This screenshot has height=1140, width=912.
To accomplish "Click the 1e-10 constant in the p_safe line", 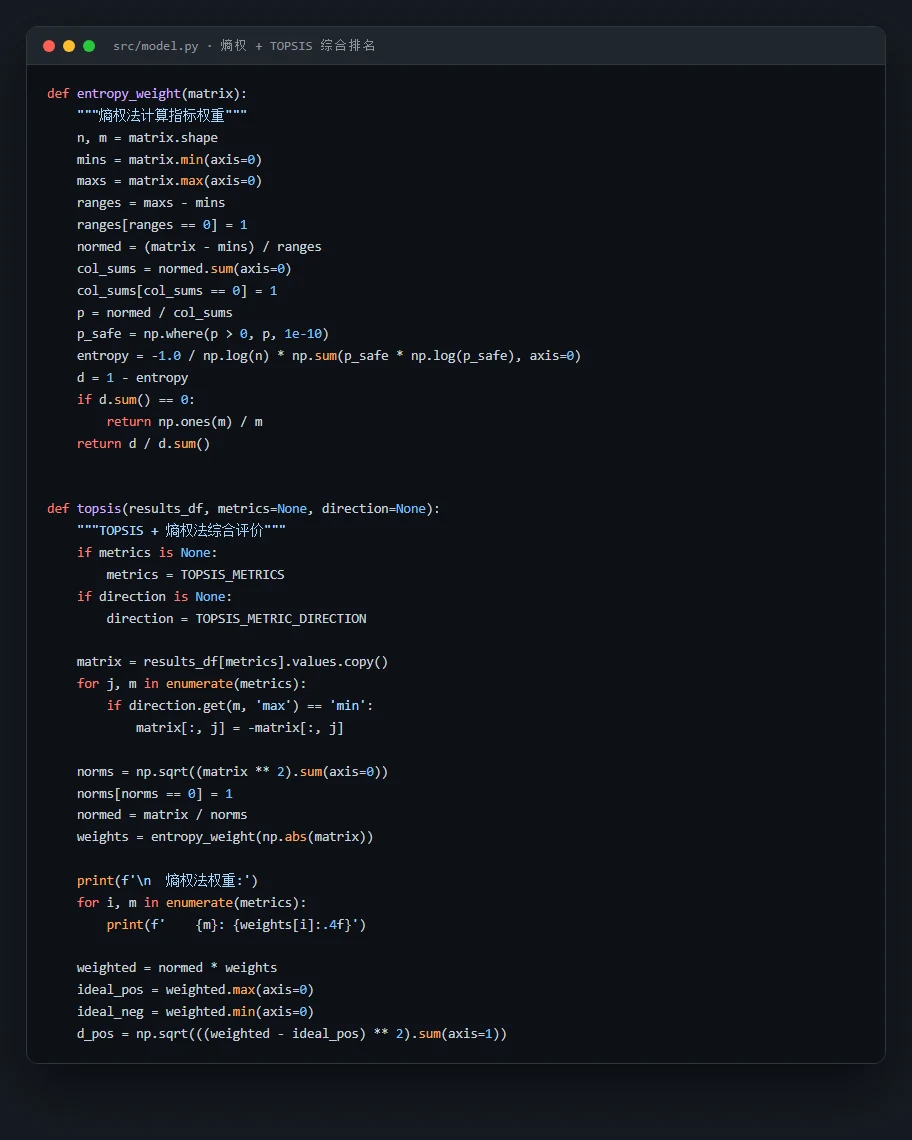I will click(303, 334).
